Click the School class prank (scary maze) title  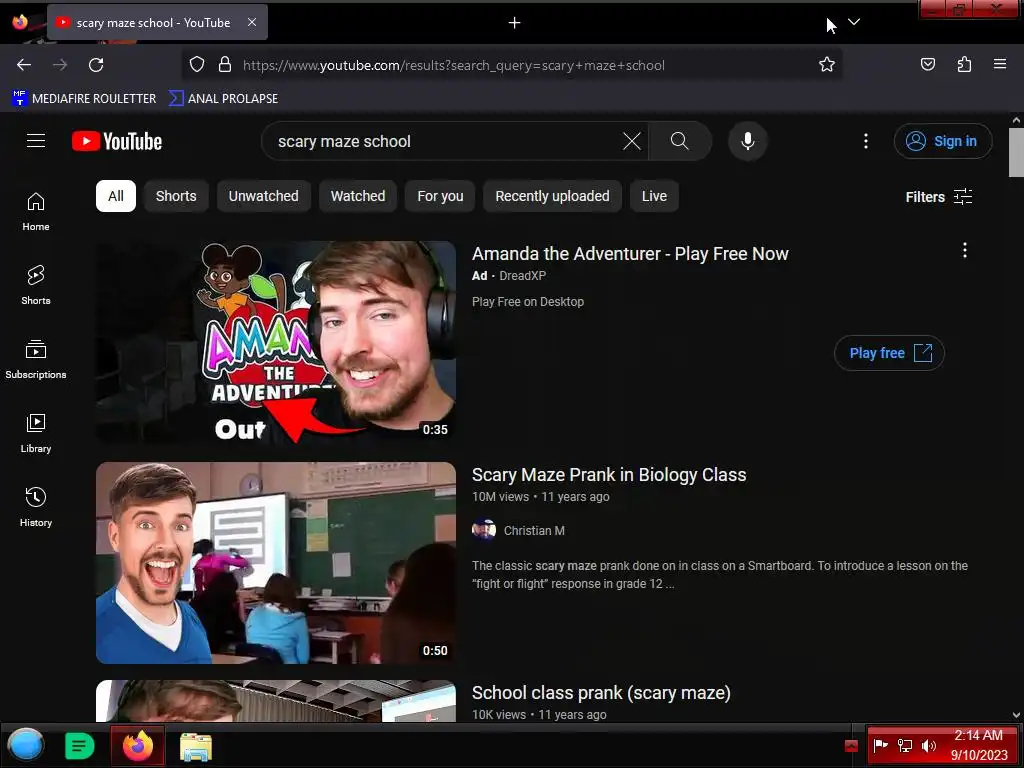point(601,693)
